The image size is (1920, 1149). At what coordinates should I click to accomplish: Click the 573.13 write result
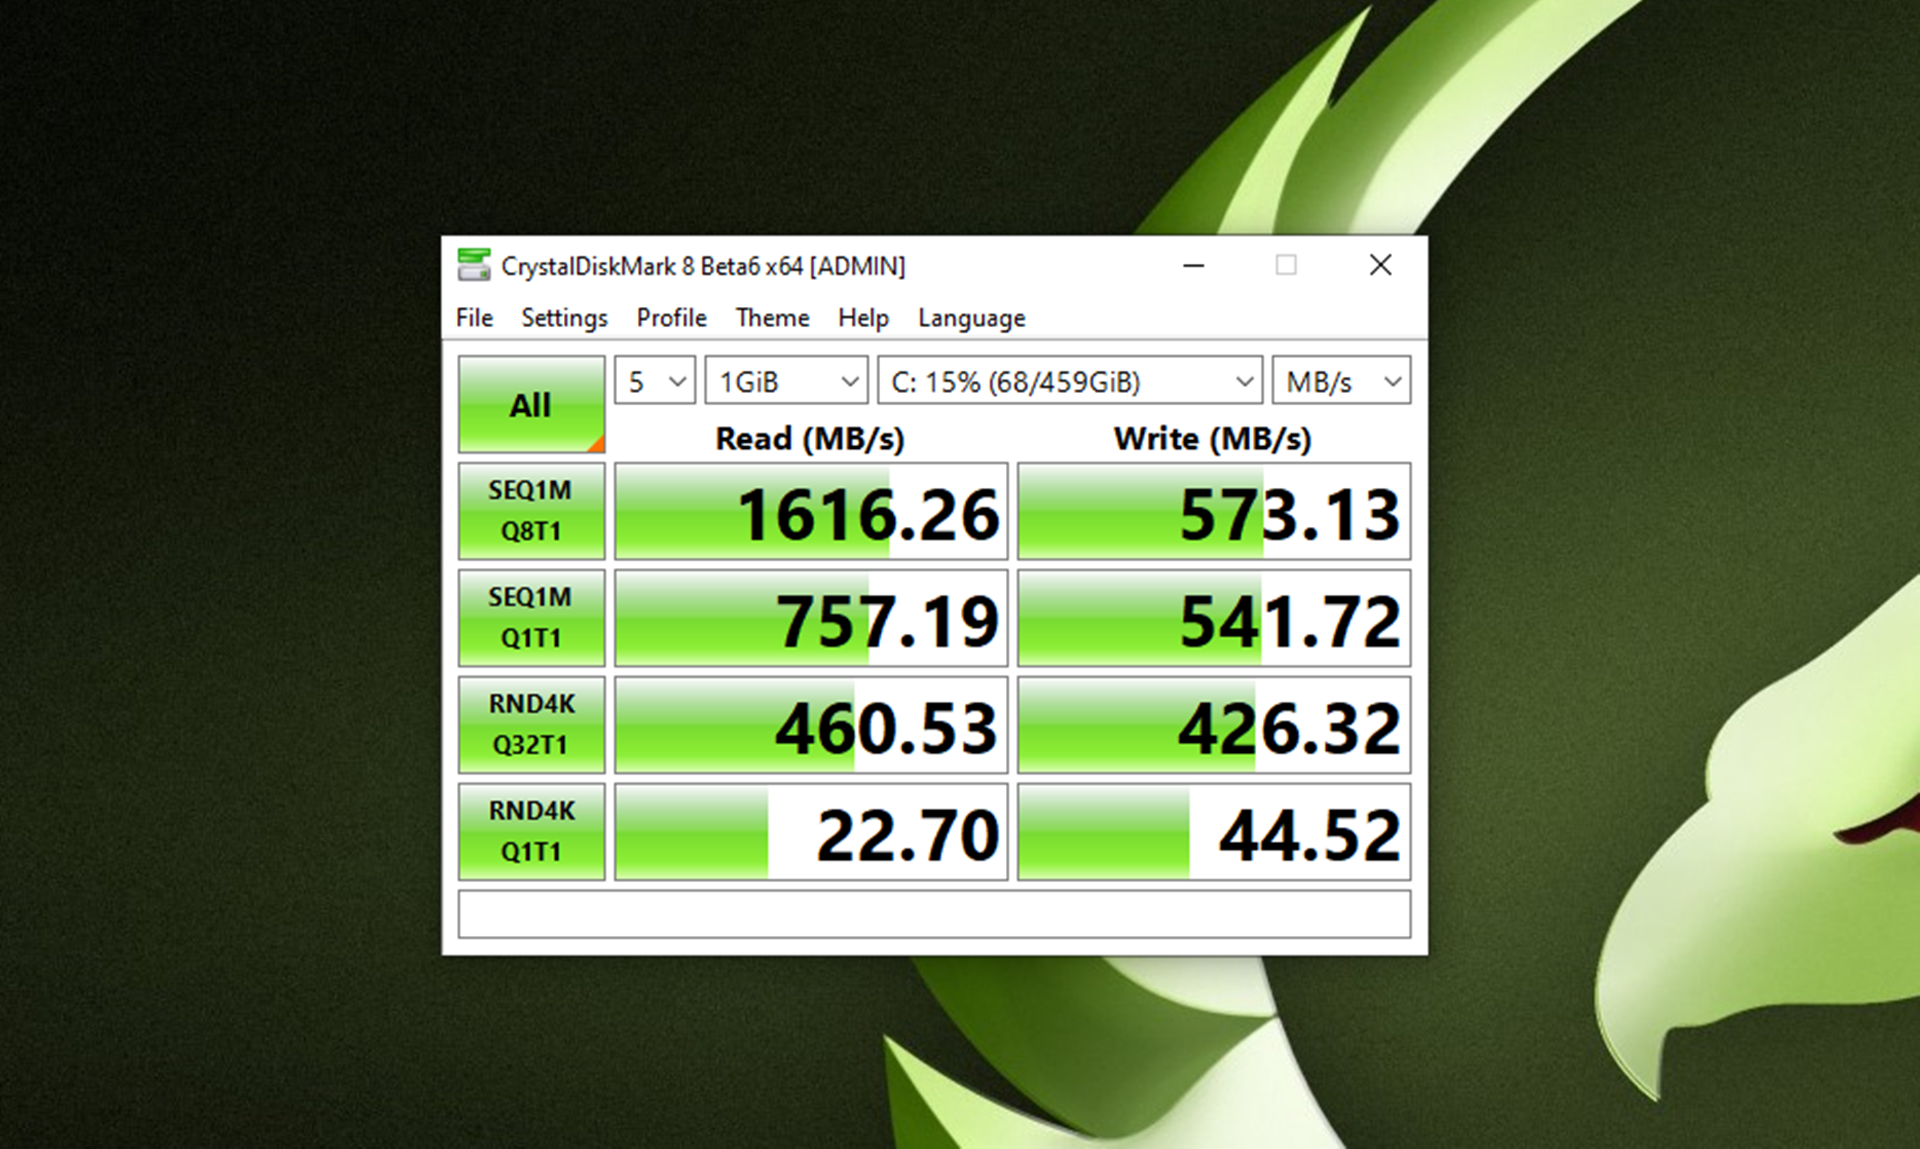tap(1214, 511)
